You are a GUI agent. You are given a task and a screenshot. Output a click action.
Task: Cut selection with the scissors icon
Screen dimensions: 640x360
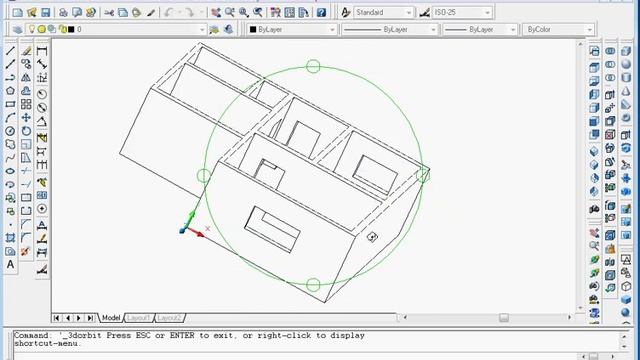[x=109, y=13]
